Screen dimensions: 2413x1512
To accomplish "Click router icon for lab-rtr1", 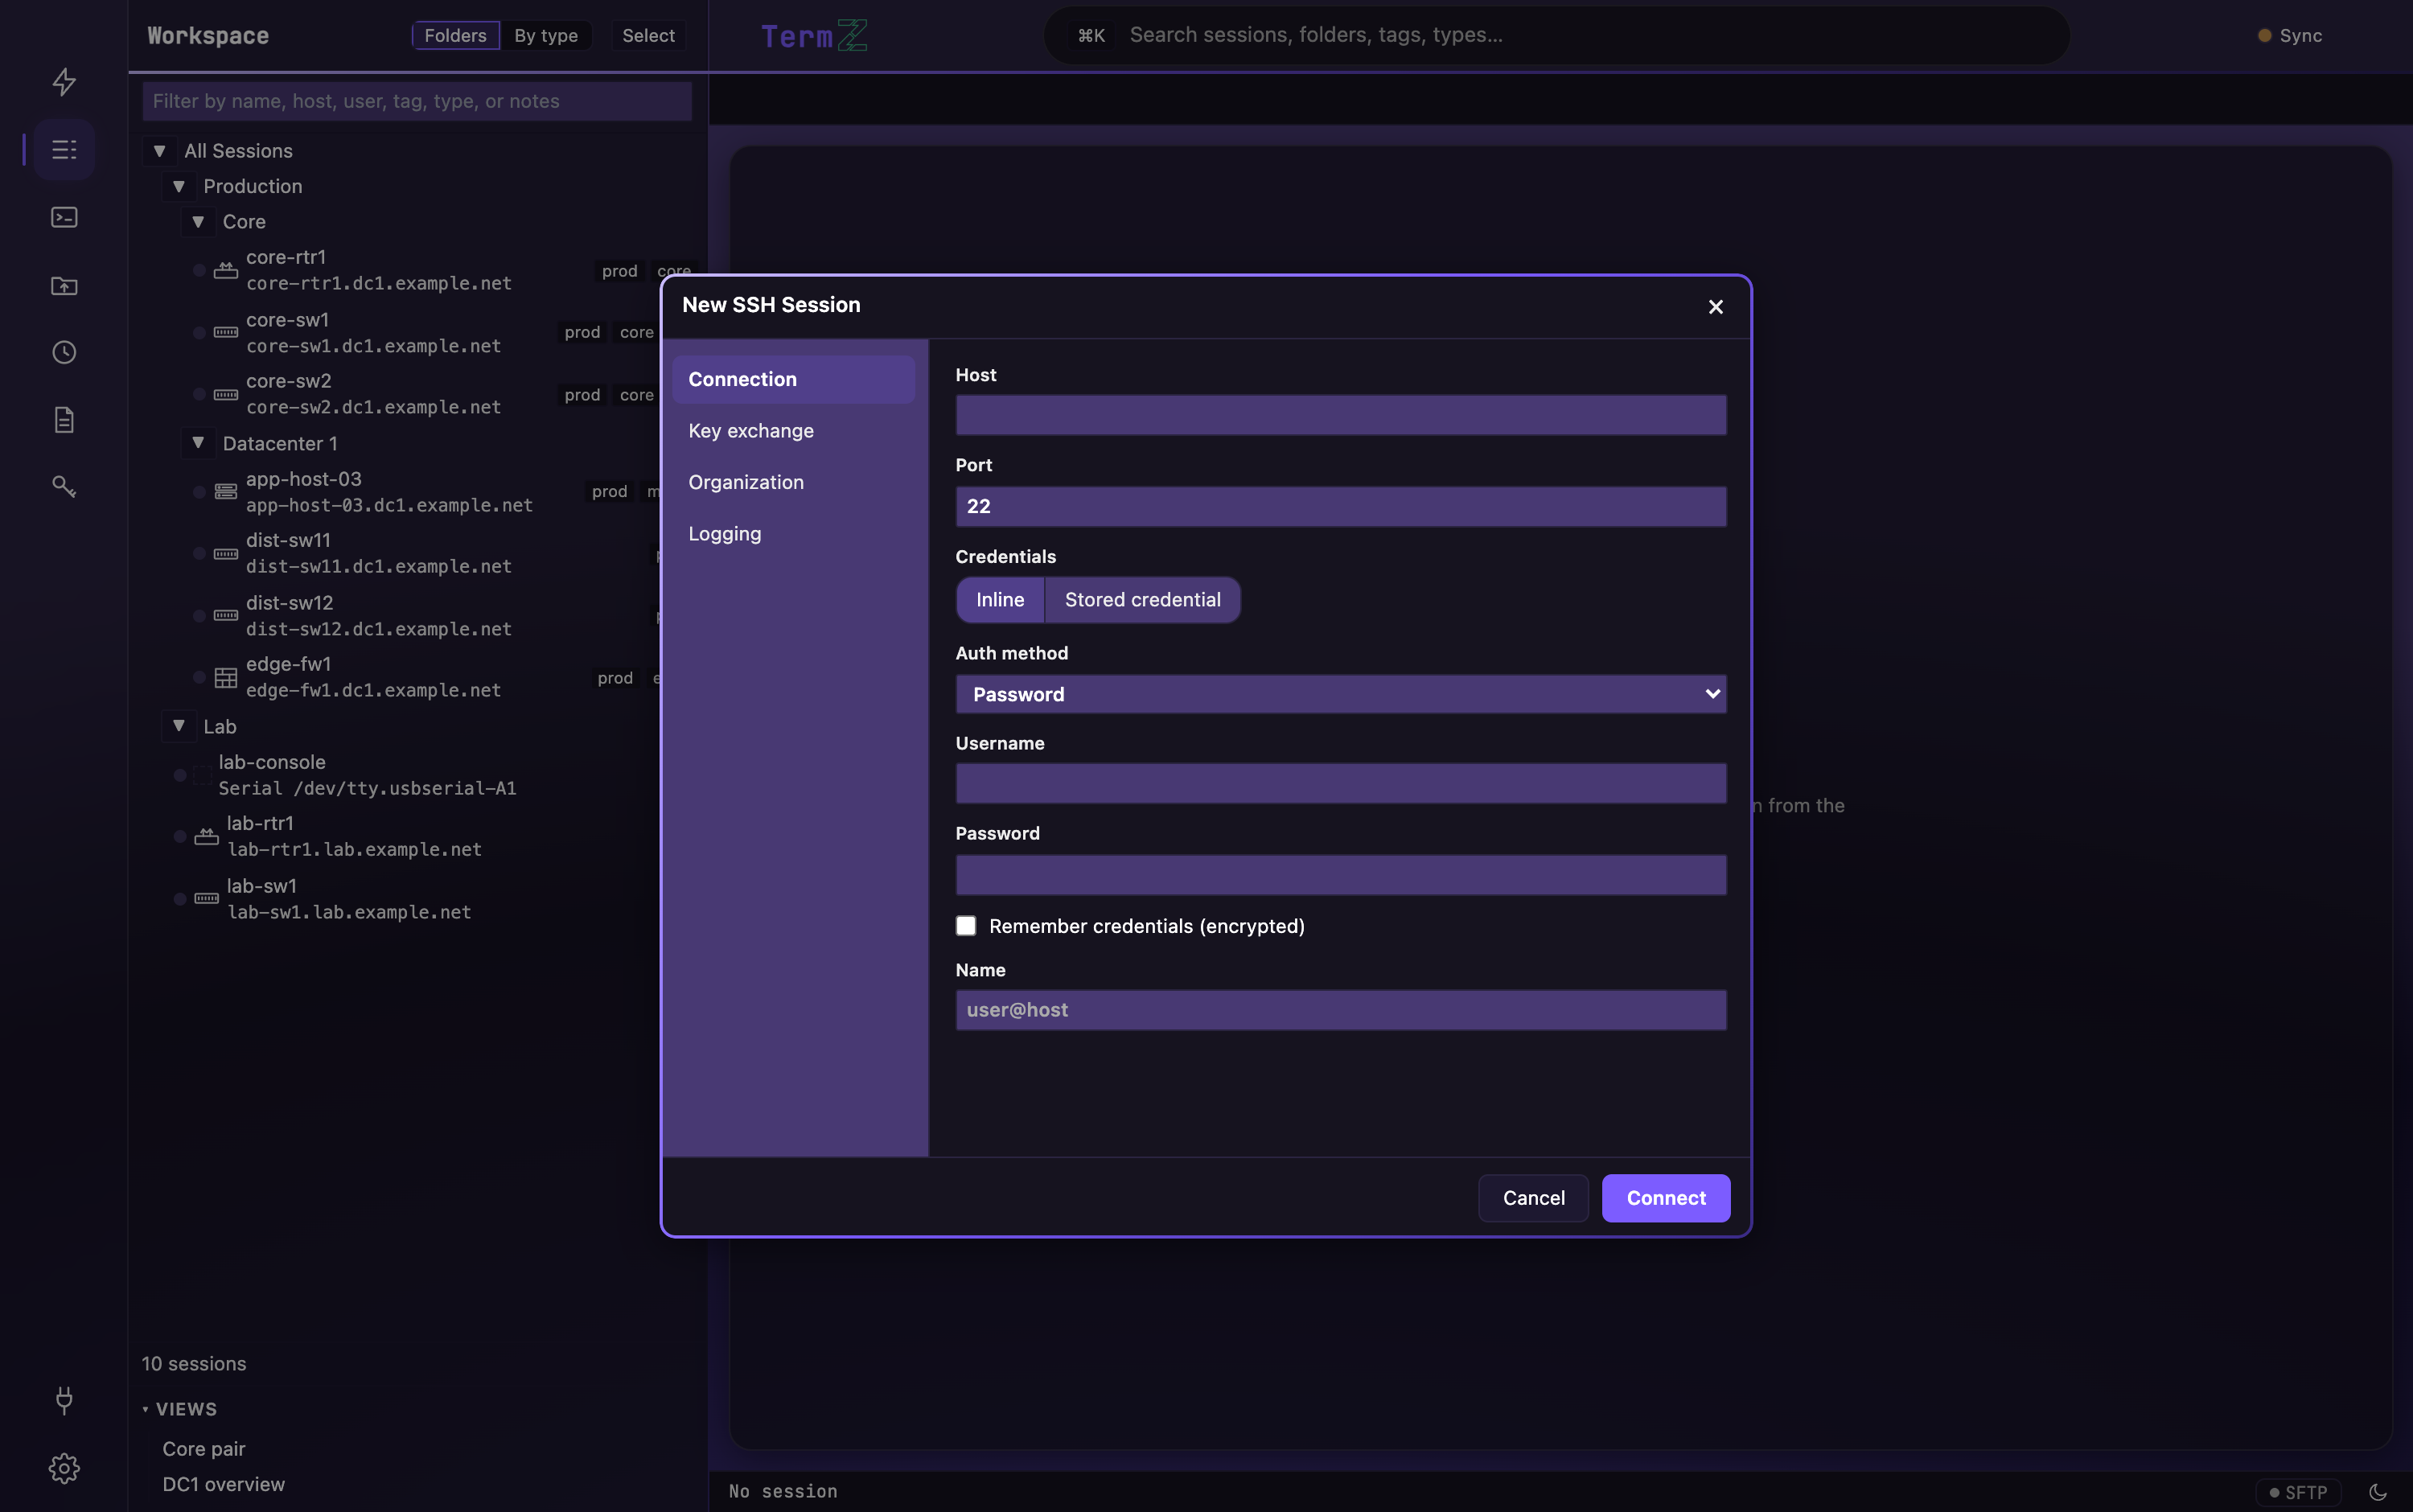I will (206, 836).
